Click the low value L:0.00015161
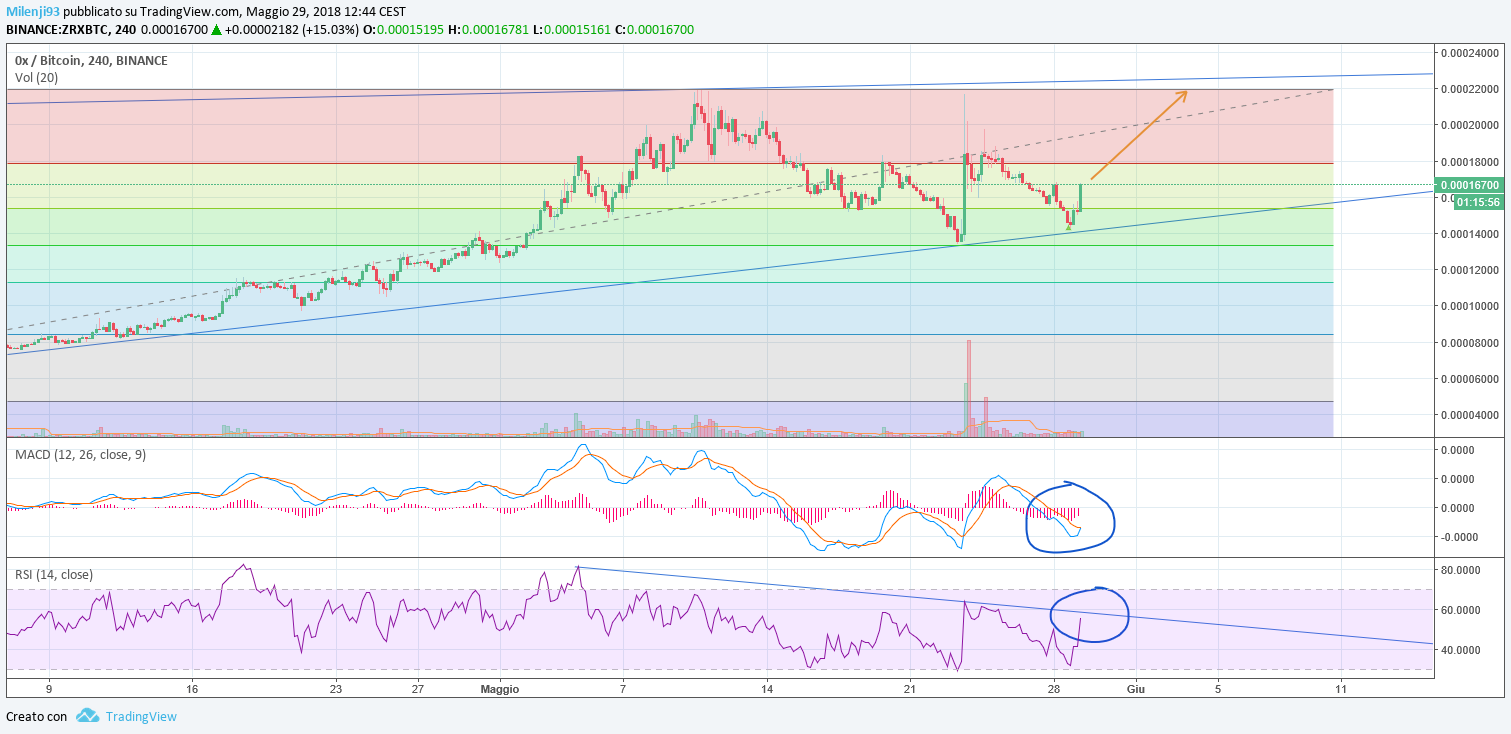The height and width of the screenshot is (734, 1511). (x=572, y=30)
